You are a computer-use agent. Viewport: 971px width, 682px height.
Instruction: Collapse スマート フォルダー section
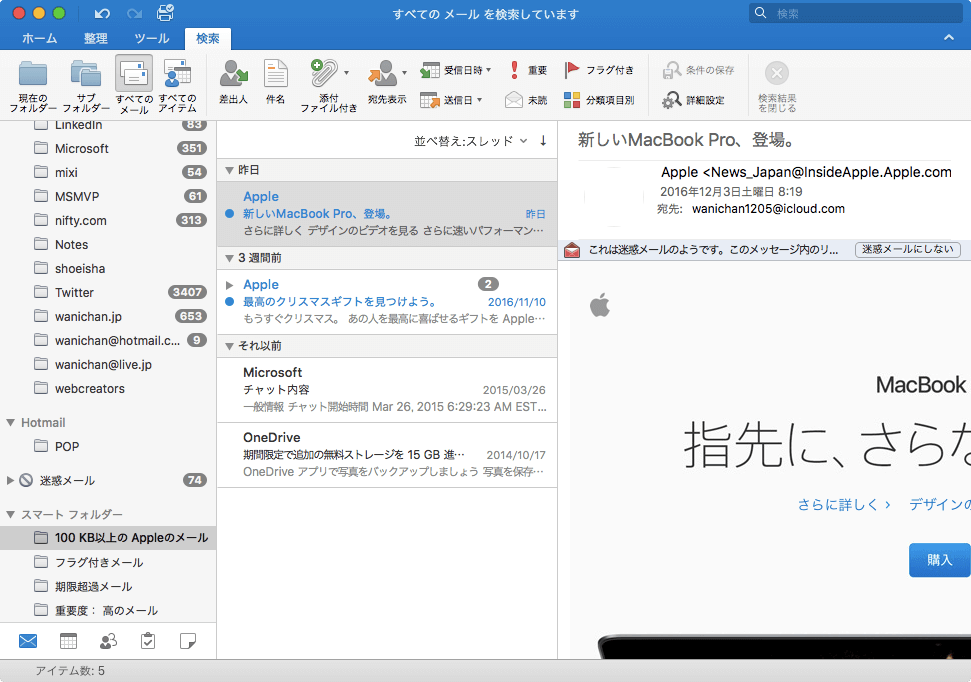(11, 514)
